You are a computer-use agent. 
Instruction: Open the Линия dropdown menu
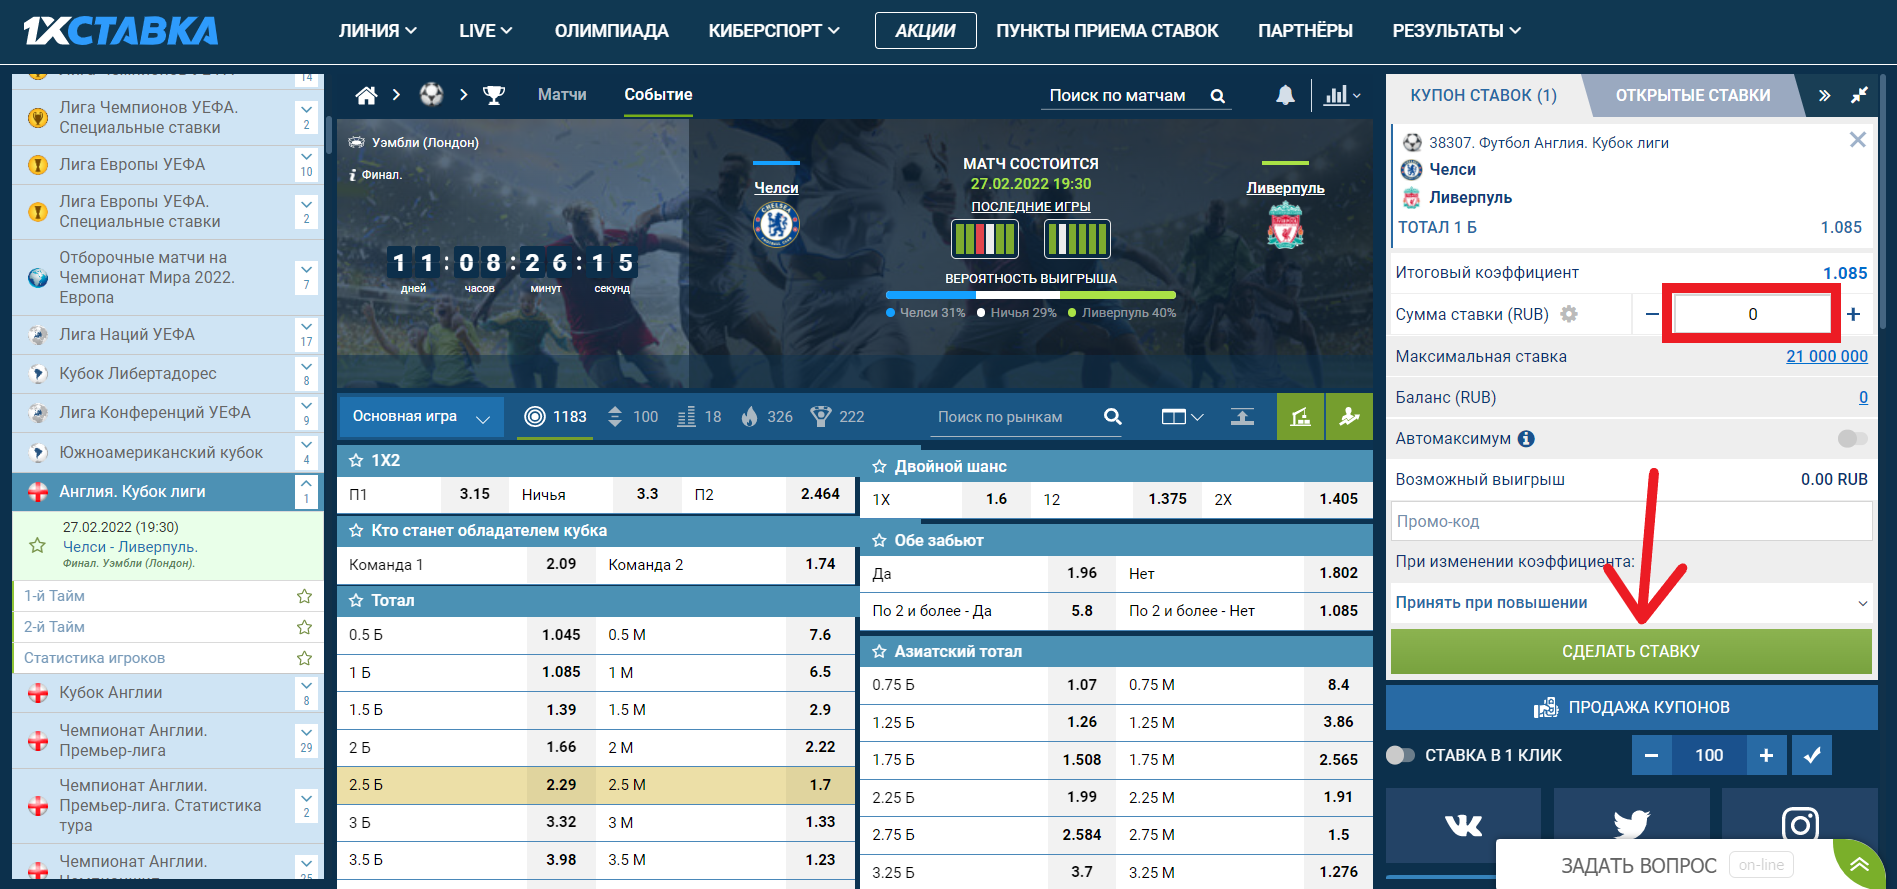(x=377, y=31)
